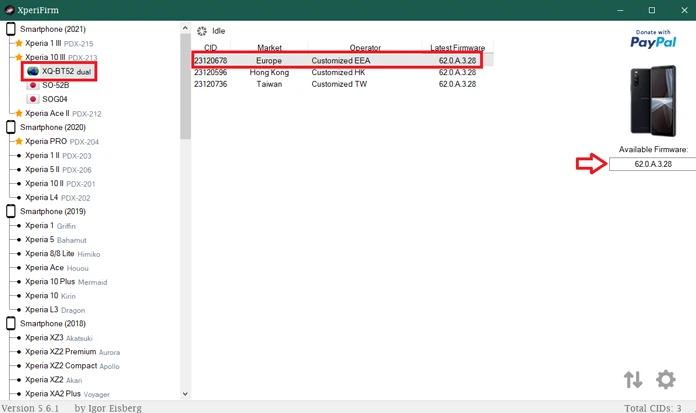Click the Japan flag next to SO-52B
Screen dimensions: 696x413
tap(33, 86)
